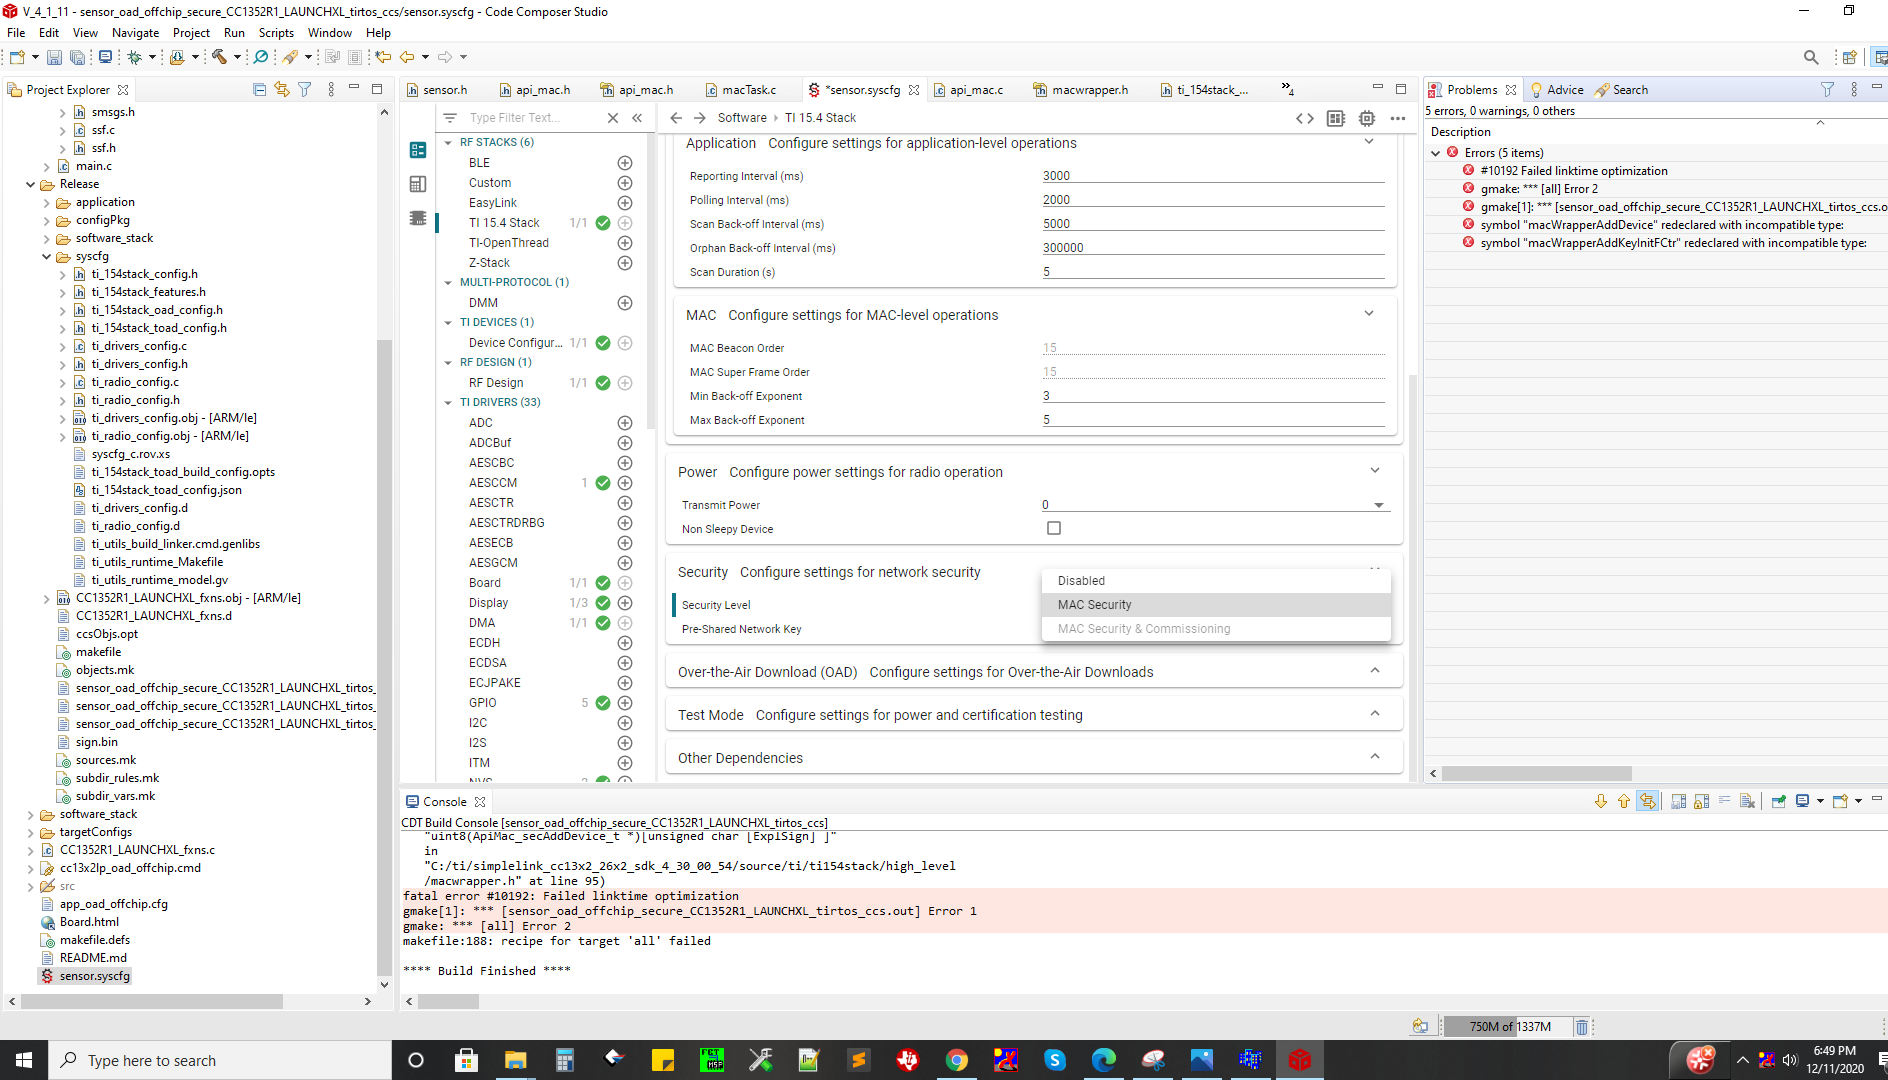Select Disabled security level option
The image size is (1888, 1080).
(x=1216, y=581)
